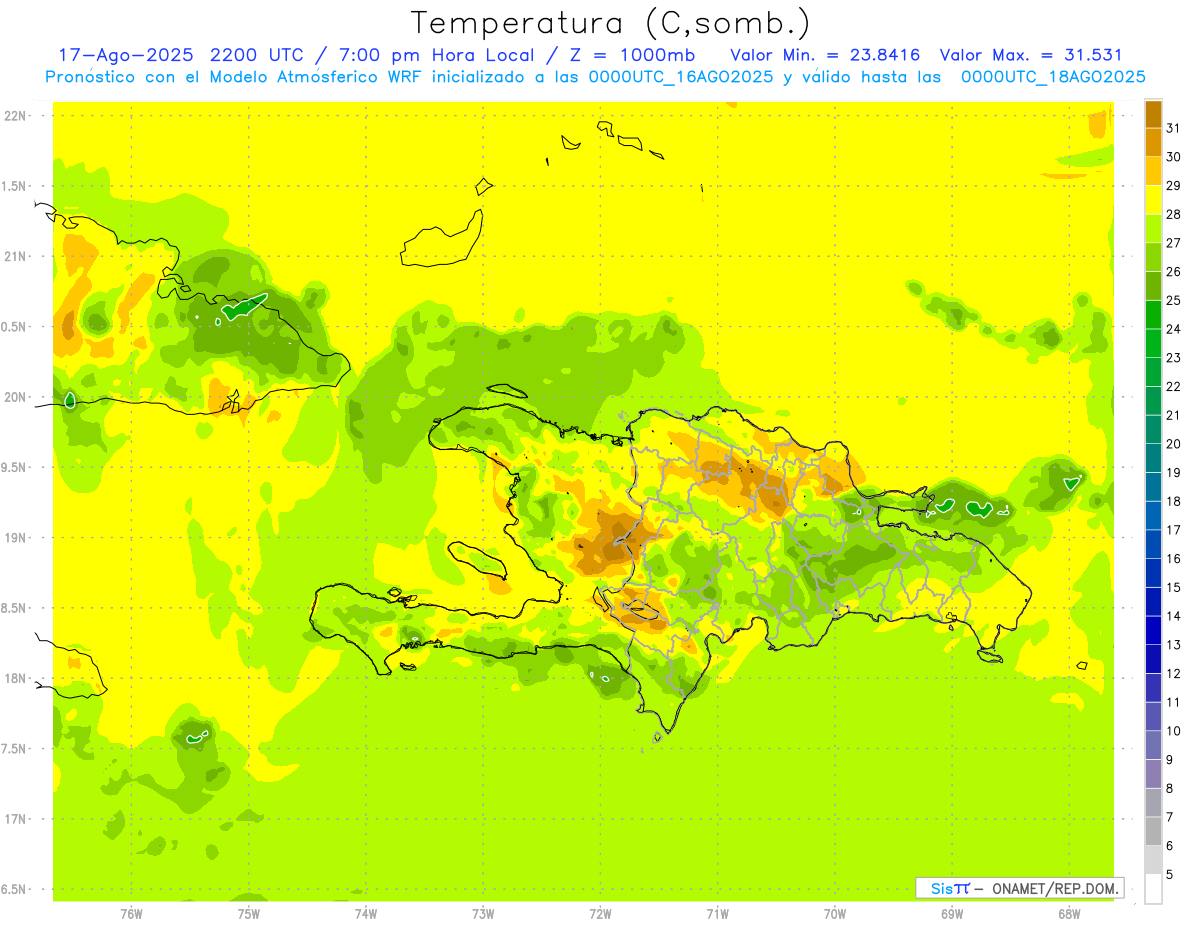Click the color bar label 20
This screenshot has height=927, width=1200.
pyautogui.click(x=1174, y=444)
